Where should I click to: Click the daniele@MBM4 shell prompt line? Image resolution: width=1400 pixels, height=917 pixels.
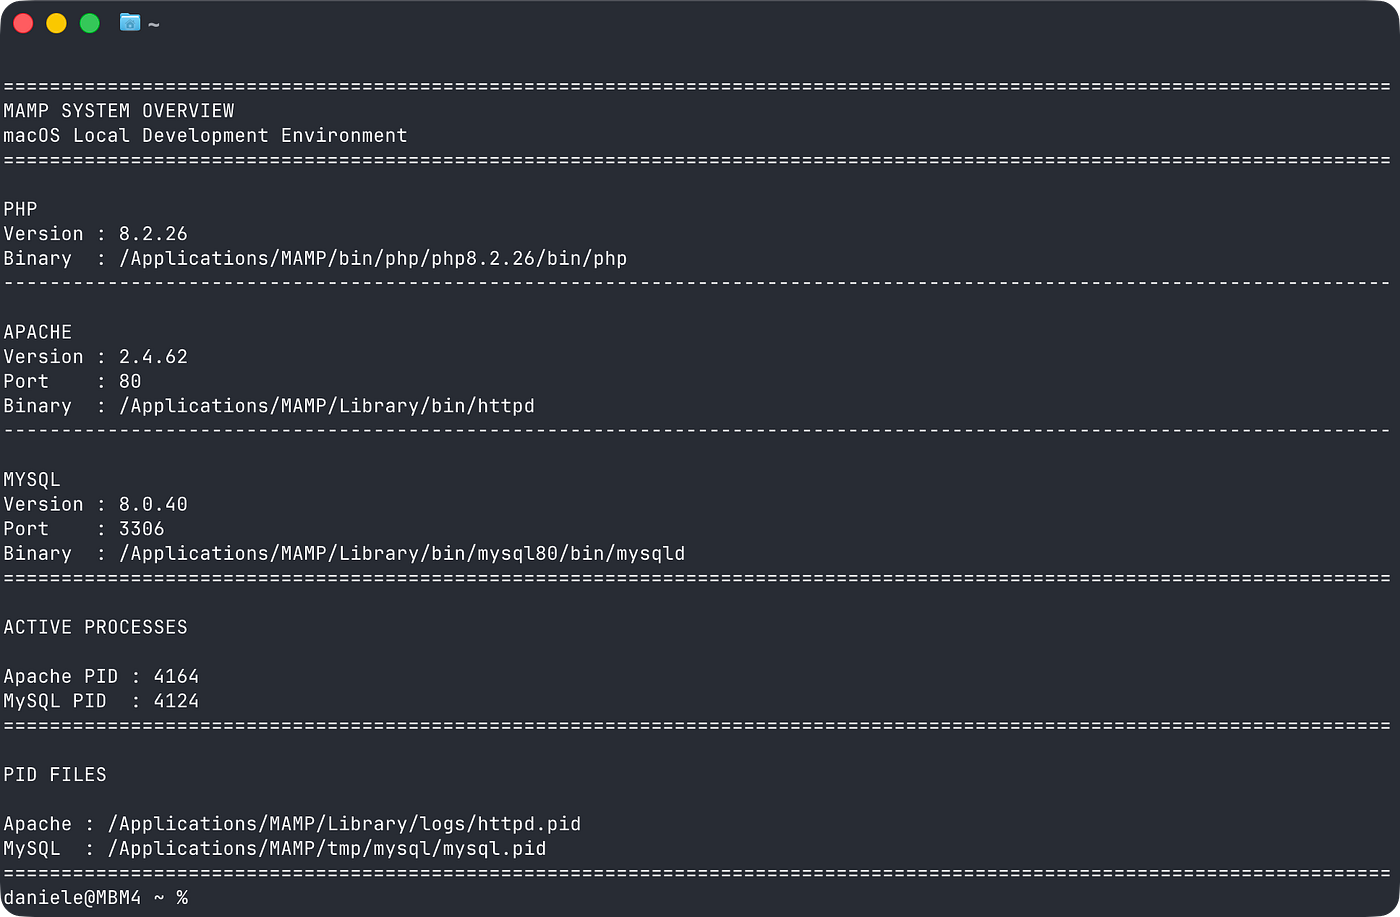click(96, 898)
